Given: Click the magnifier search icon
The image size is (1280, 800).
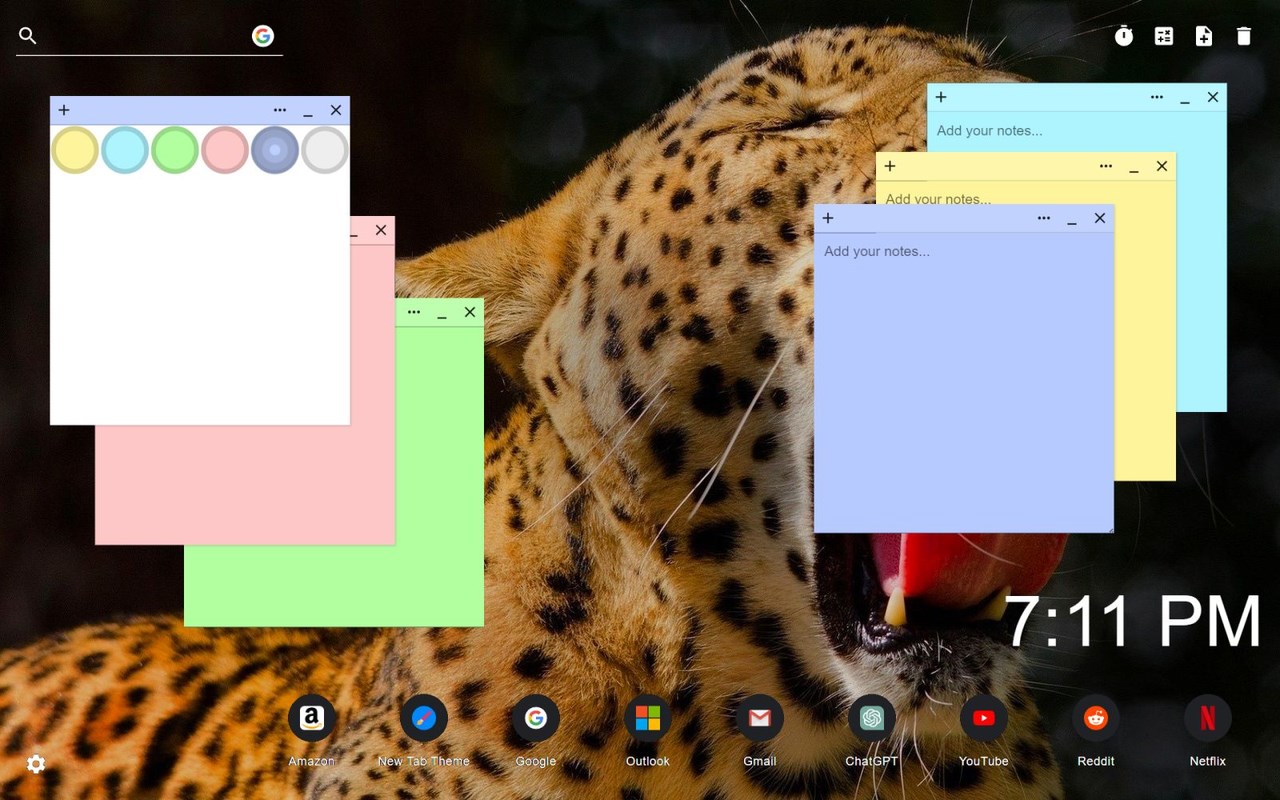Looking at the screenshot, I should (x=28, y=36).
